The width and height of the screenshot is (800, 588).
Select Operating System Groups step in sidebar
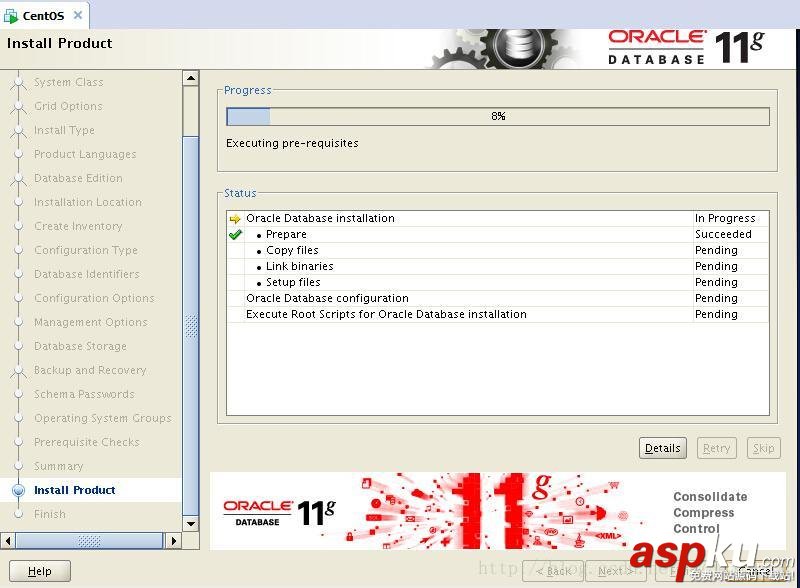click(x=103, y=418)
